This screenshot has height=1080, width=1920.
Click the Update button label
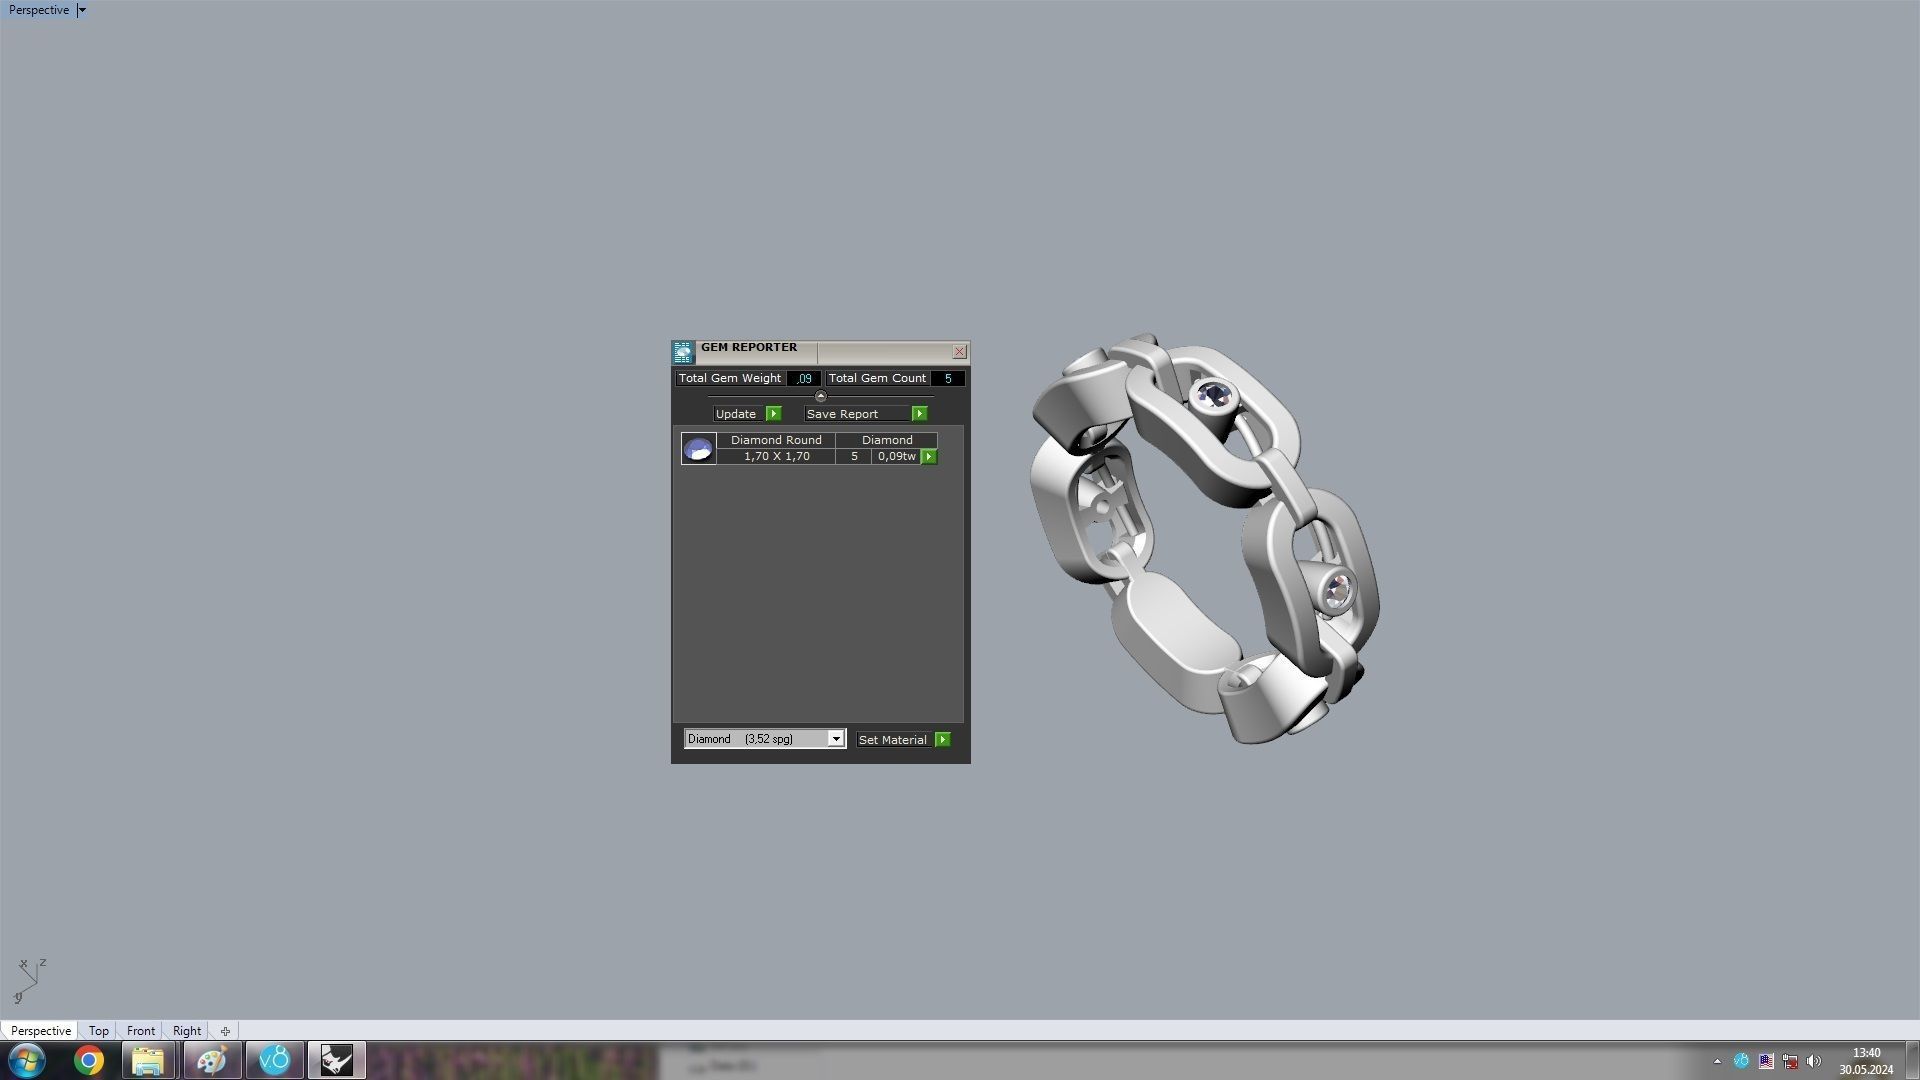point(736,414)
